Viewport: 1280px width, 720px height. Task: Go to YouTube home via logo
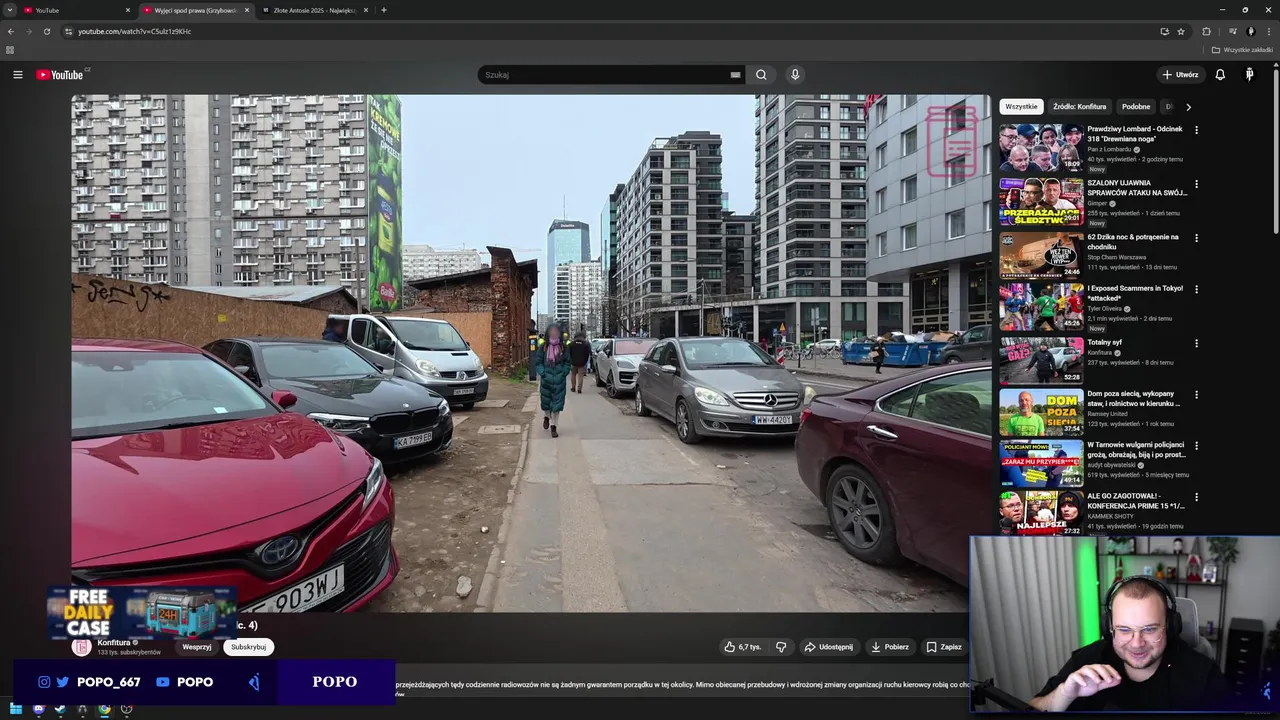pos(60,75)
